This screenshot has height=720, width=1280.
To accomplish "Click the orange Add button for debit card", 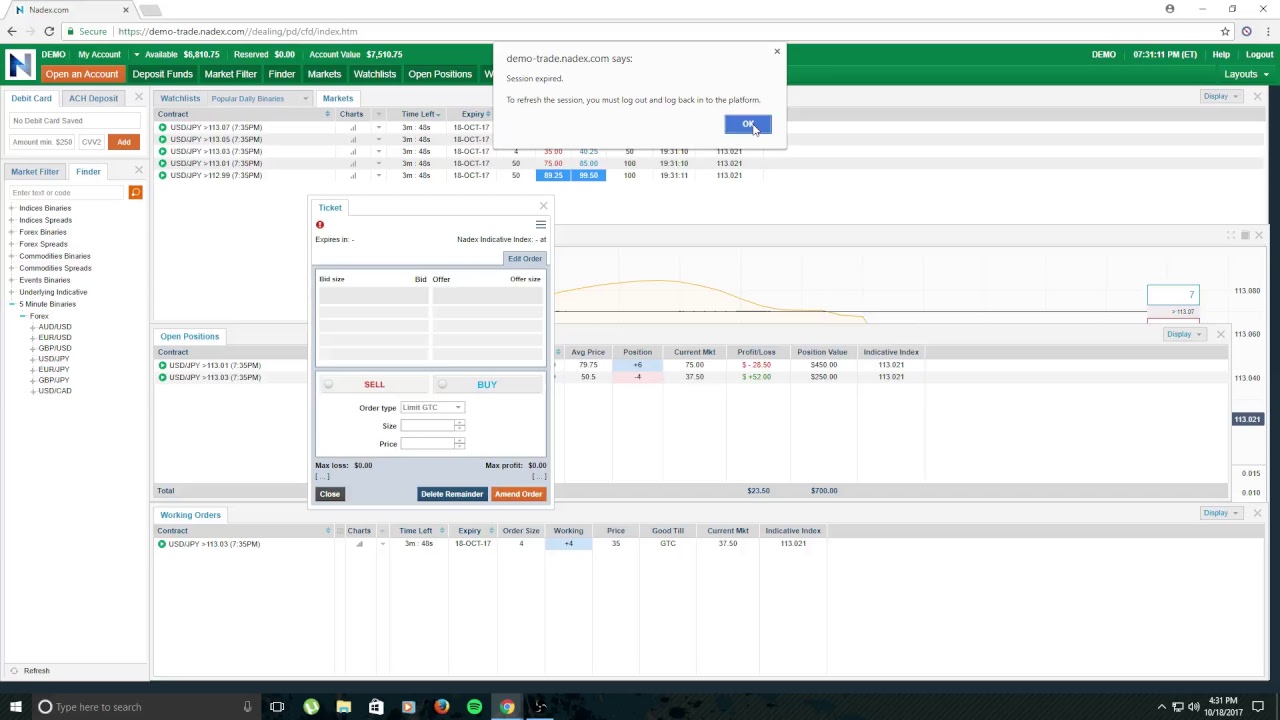I will [x=123, y=142].
